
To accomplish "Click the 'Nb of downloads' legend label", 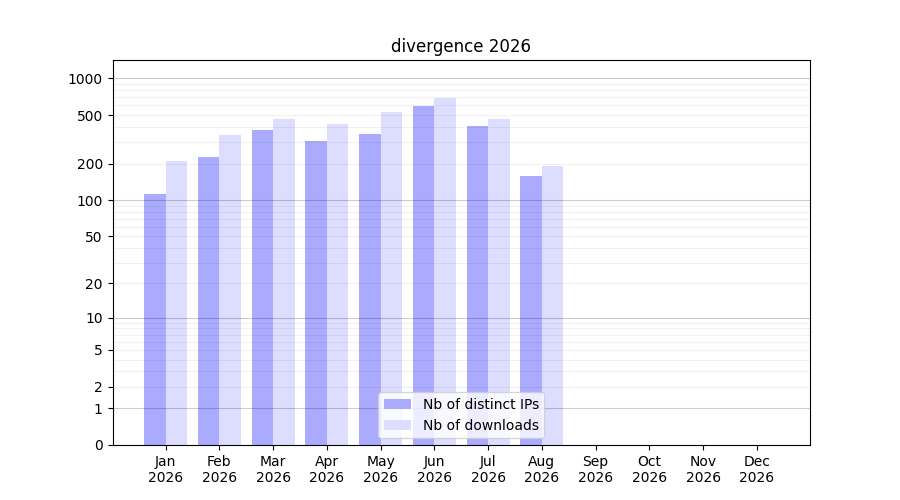I will point(480,425).
